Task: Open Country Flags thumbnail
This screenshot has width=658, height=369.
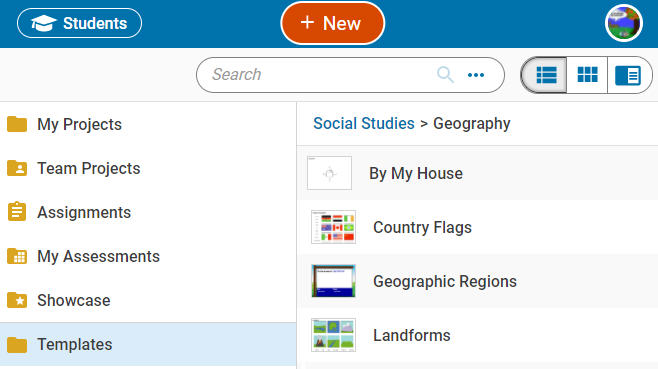Action: tap(334, 227)
